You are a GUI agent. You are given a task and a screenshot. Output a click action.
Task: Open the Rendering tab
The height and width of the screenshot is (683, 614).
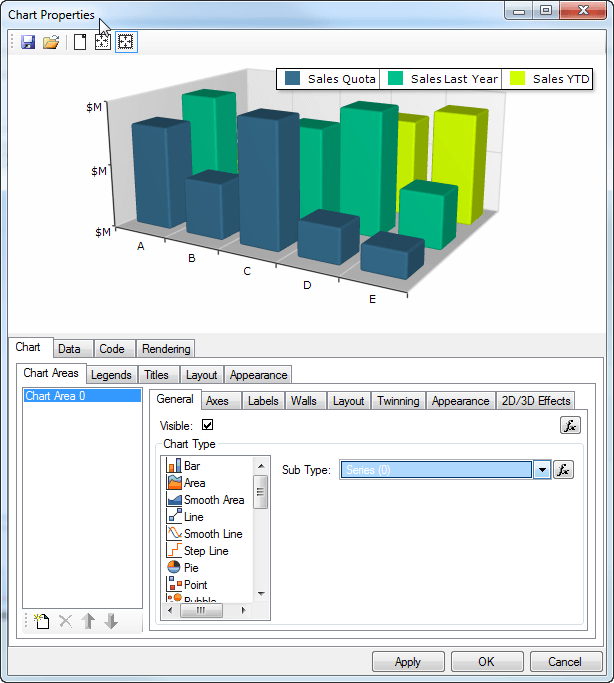tap(166, 349)
